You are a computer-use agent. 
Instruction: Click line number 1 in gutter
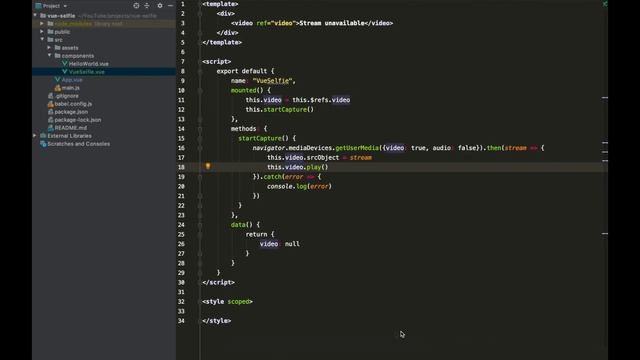click(182, 4)
